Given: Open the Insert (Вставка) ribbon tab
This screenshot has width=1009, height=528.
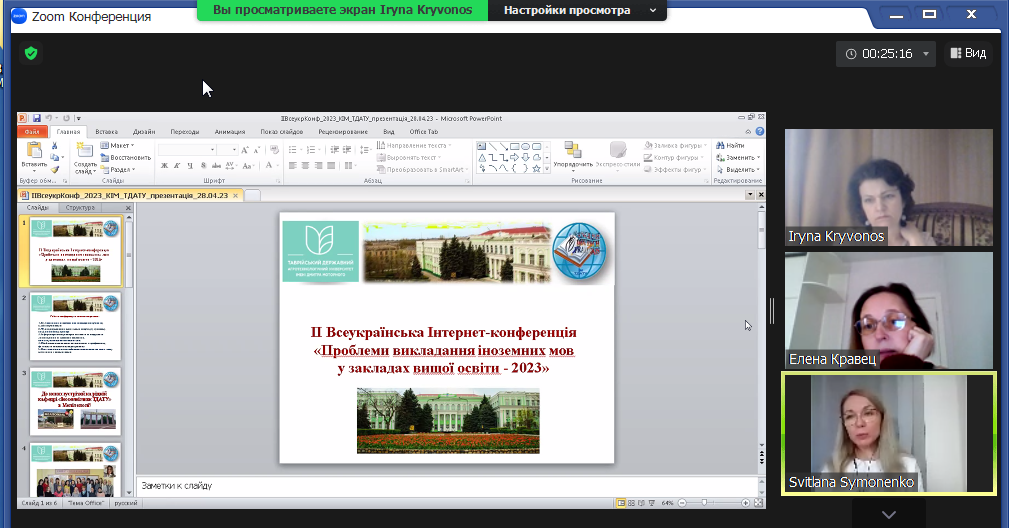Looking at the screenshot, I should tap(106, 132).
